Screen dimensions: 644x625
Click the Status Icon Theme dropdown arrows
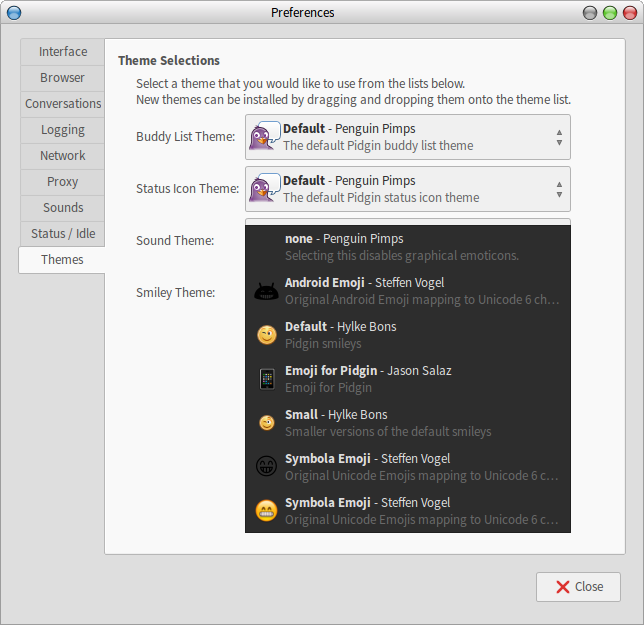(x=559, y=189)
